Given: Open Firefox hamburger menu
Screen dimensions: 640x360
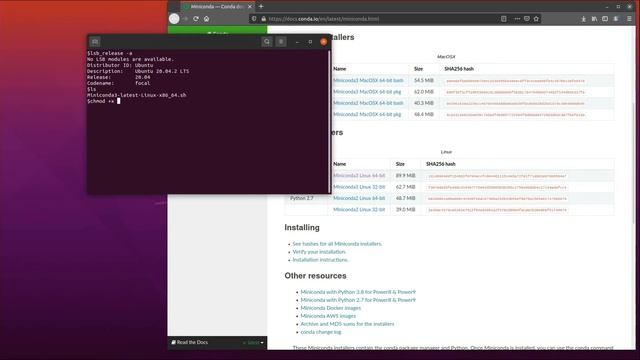Looking at the screenshot, I should [x=629, y=19].
